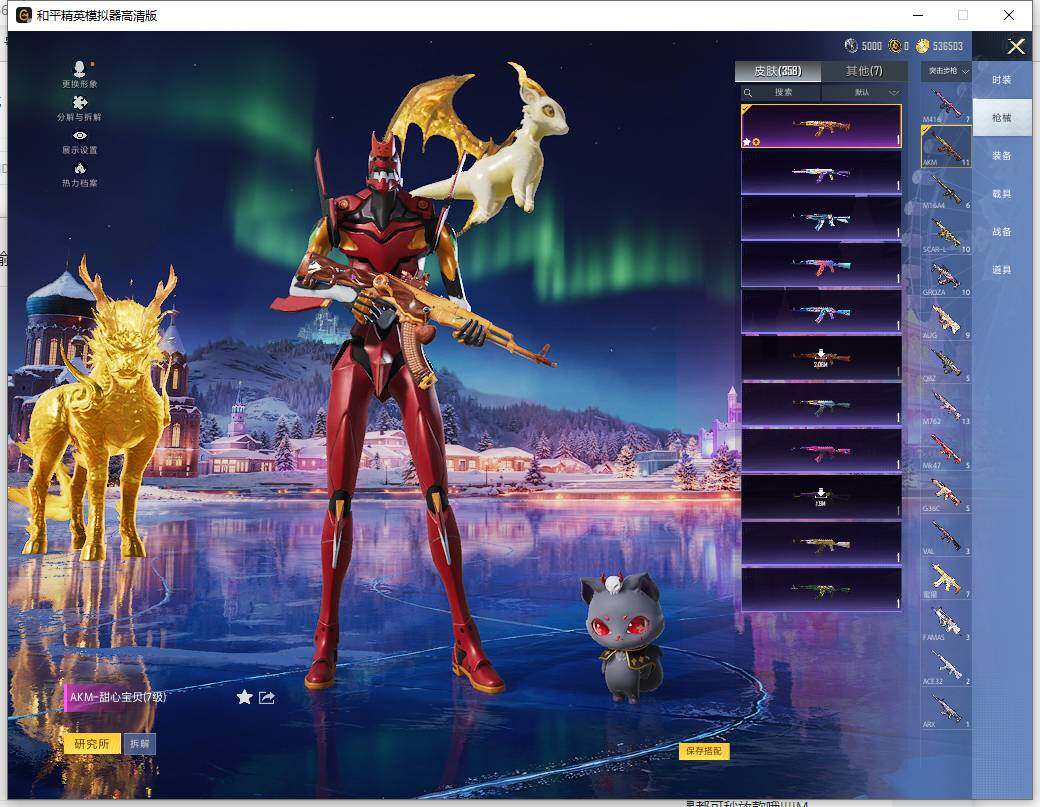The width and height of the screenshot is (1040, 807).
Task: Select the 蜜獾 yellow rifle icon
Action: pyautogui.click(x=946, y=579)
